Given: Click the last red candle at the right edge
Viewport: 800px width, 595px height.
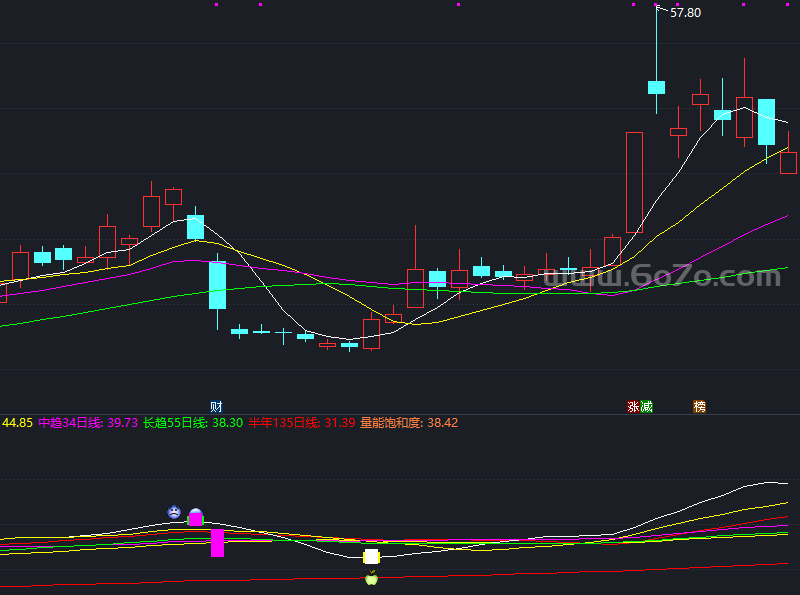Looking at the screenshot, I should 788,163.
